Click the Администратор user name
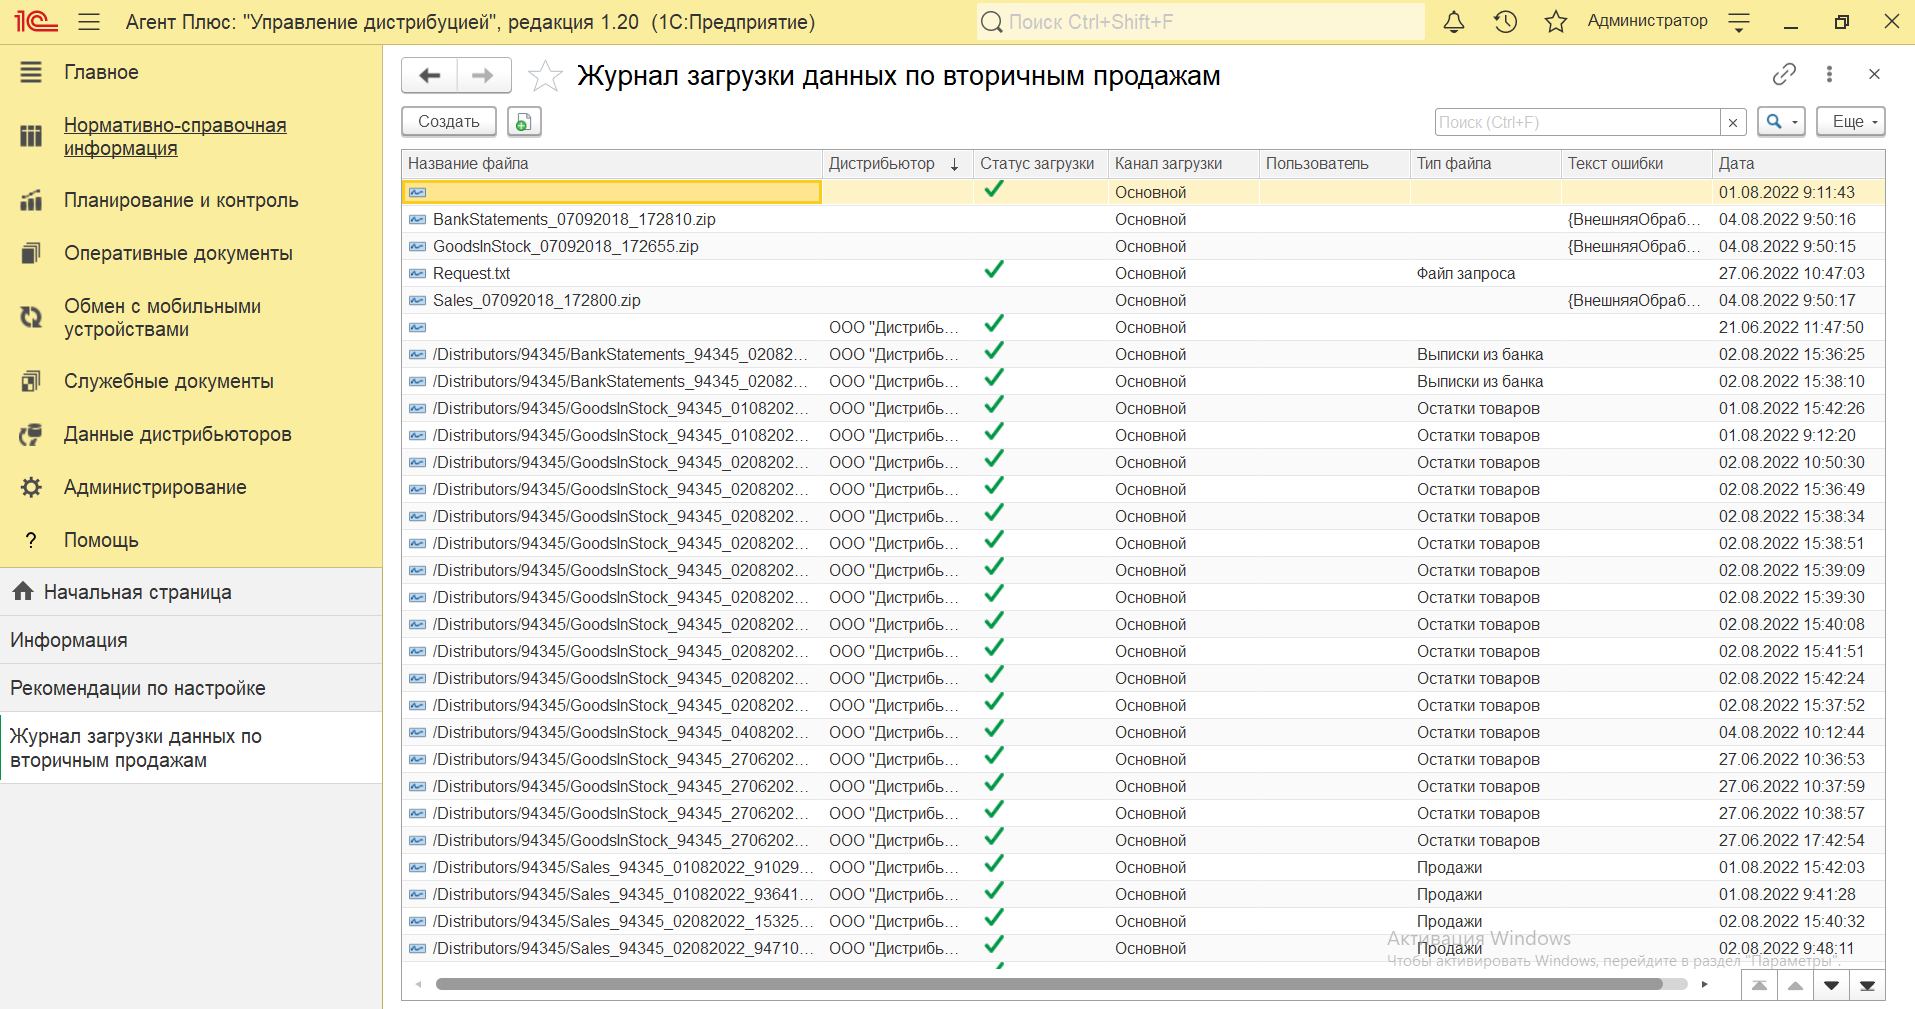The image size is (1915, 1009). coord(1647,21)
